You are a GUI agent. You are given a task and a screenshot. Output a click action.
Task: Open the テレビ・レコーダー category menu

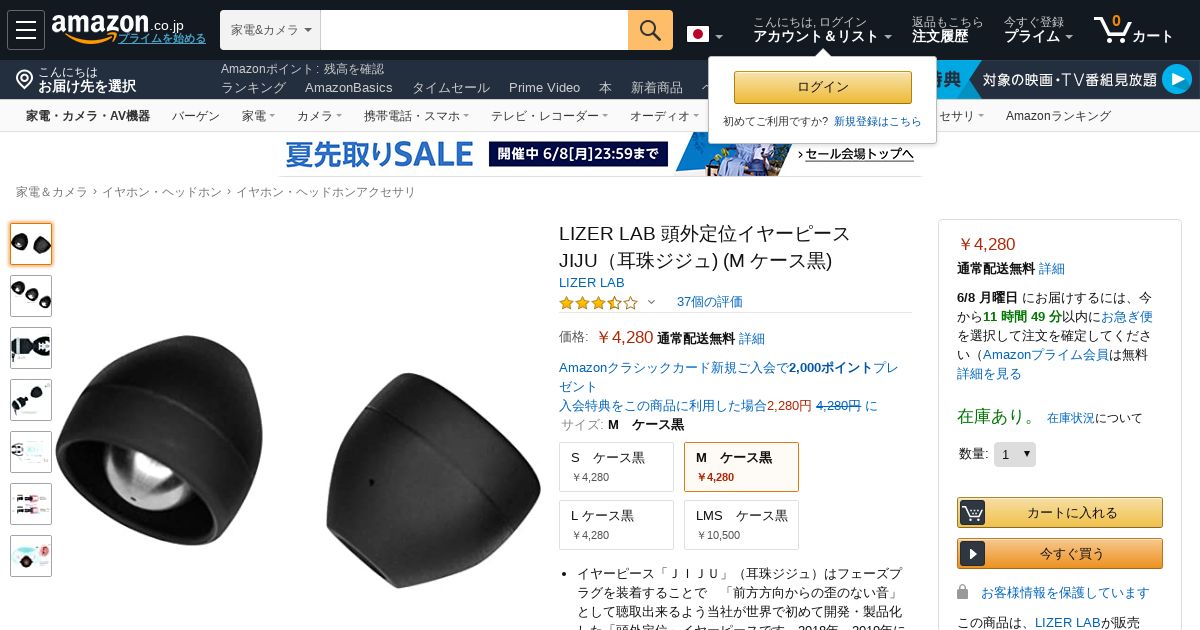pyautogui.click(x=549, y=116)
